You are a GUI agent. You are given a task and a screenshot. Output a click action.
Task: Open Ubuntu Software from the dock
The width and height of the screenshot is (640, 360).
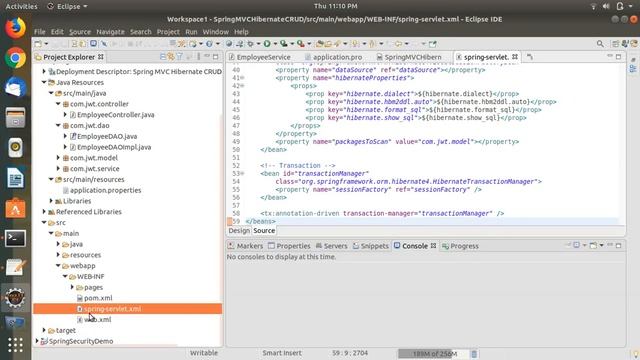click(16, 209)
